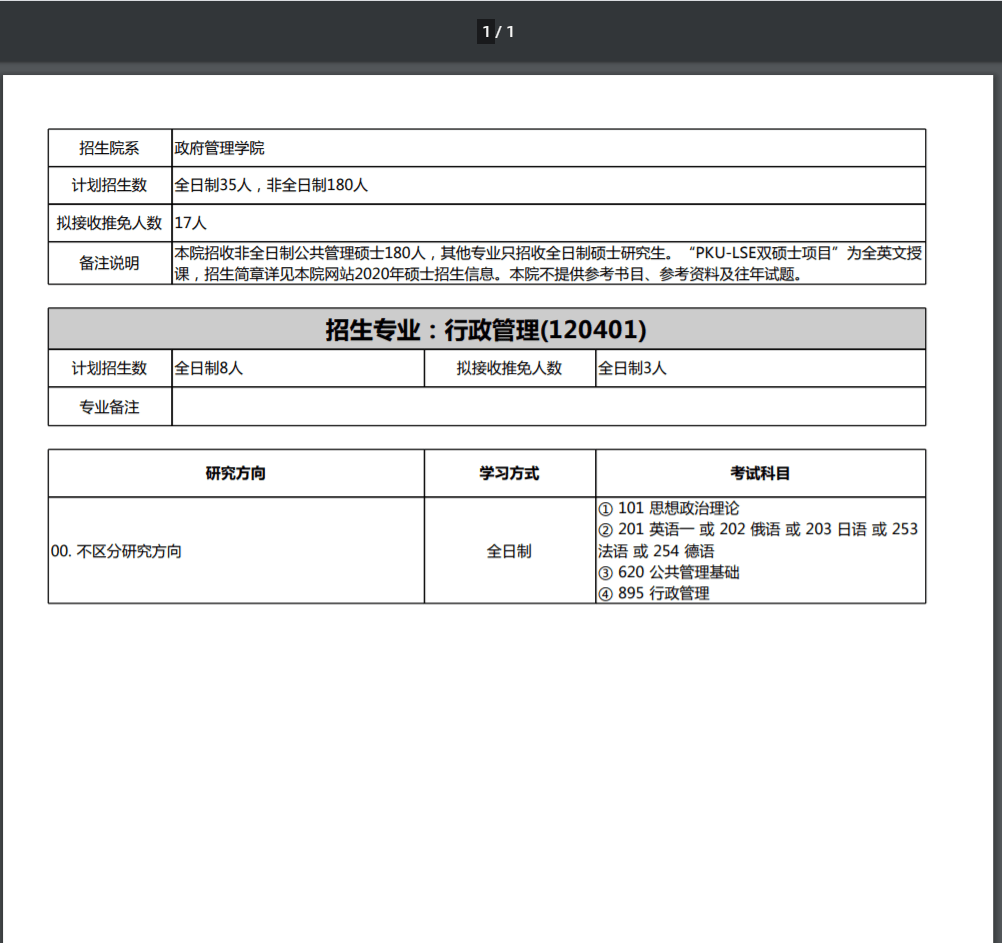This screenshot has width=1002, height=943.
Task: Click the 学习方式 column header
Action: pos(509,473)
